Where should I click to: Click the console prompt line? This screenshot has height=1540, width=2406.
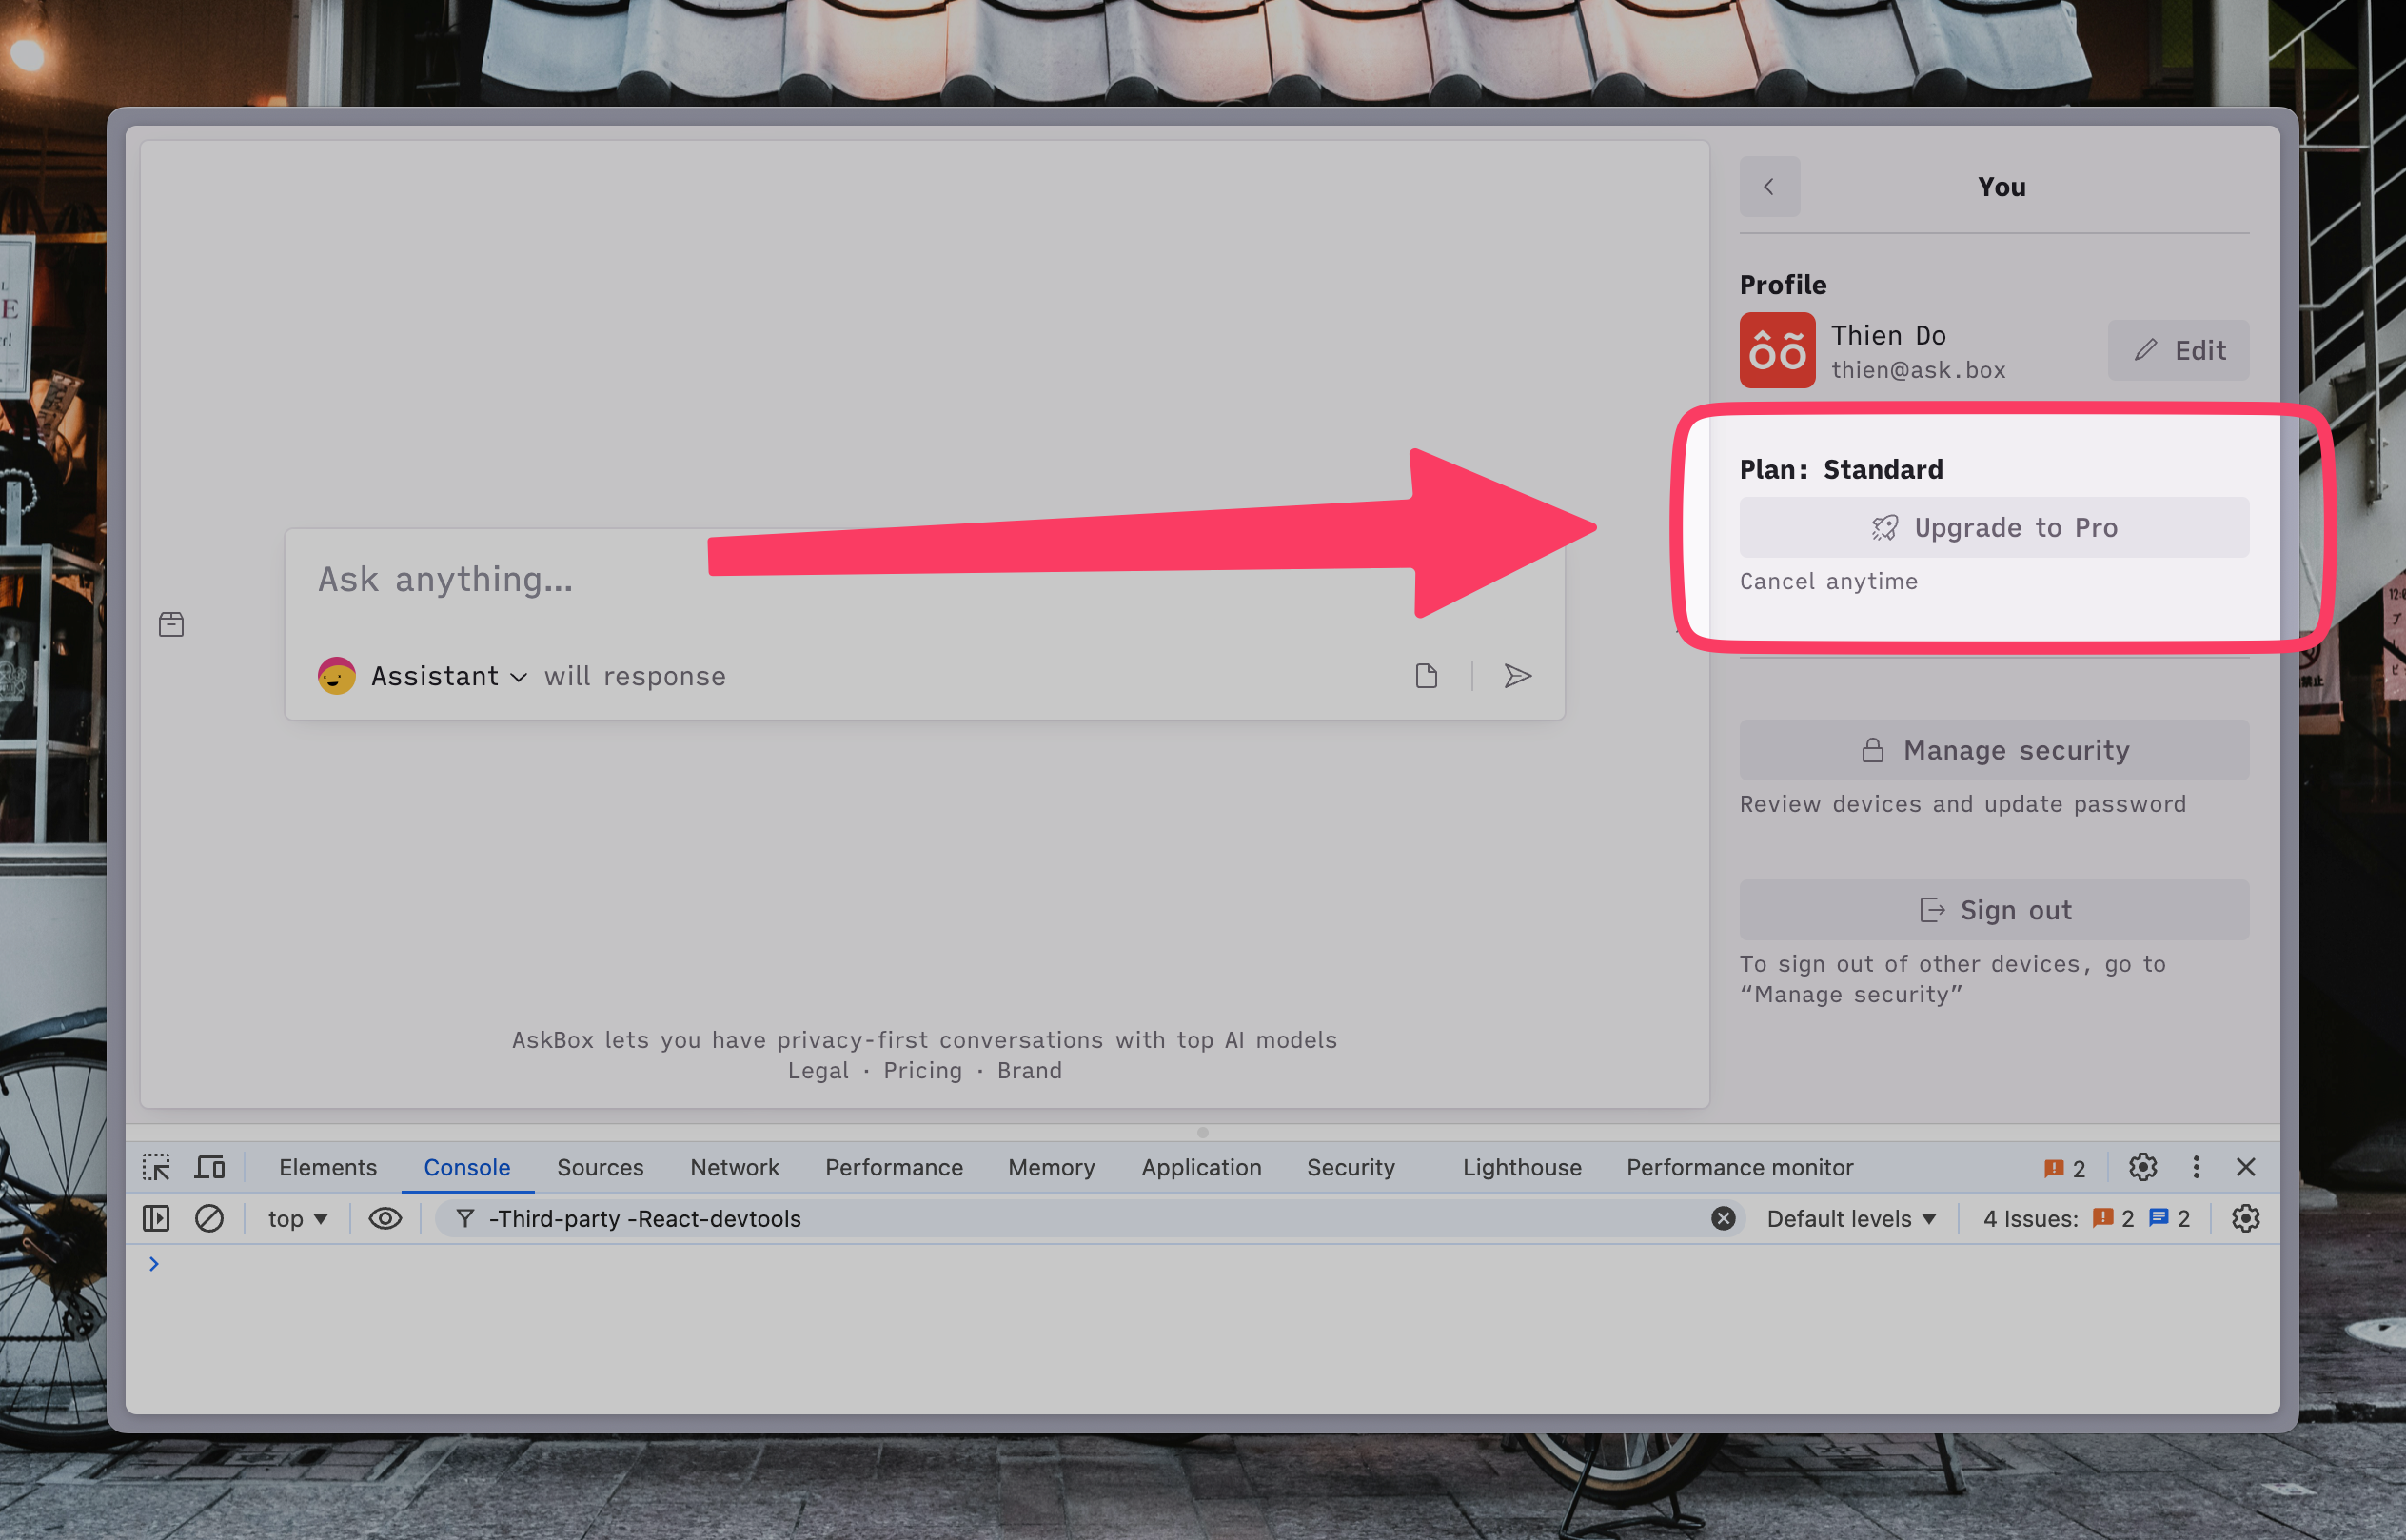click(1202, 1264)
